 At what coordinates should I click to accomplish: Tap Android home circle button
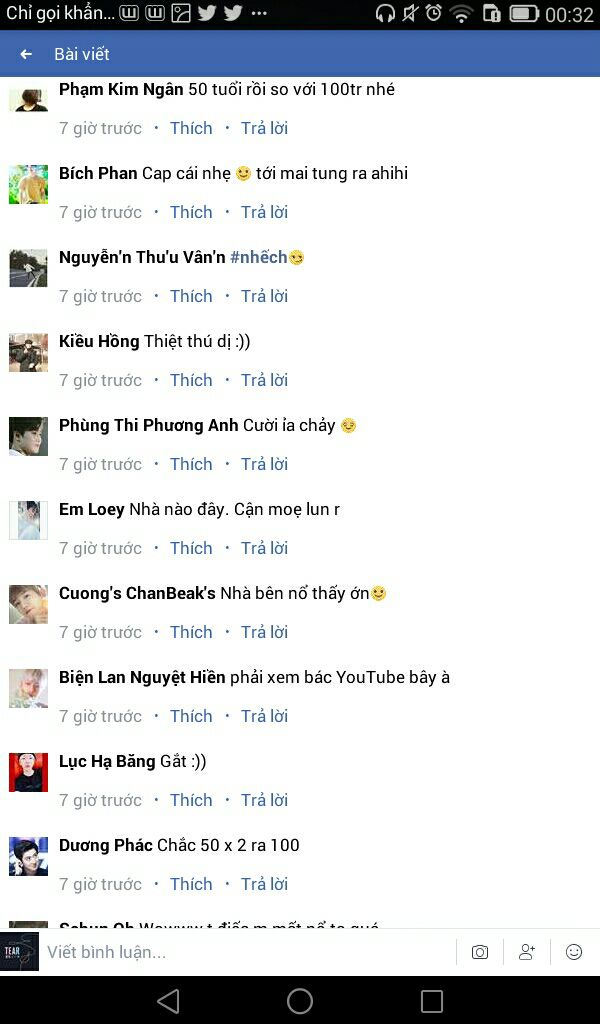(300, 1000)
